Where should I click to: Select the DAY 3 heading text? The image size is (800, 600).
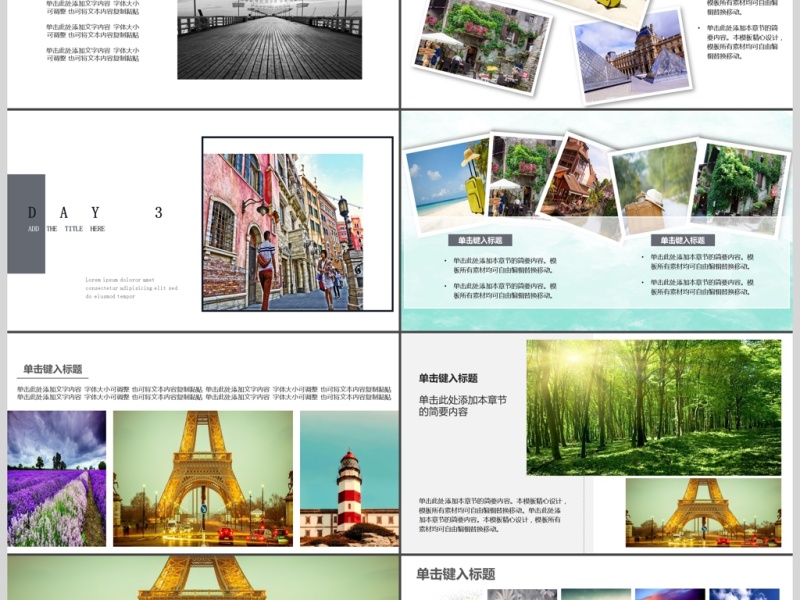95,212
